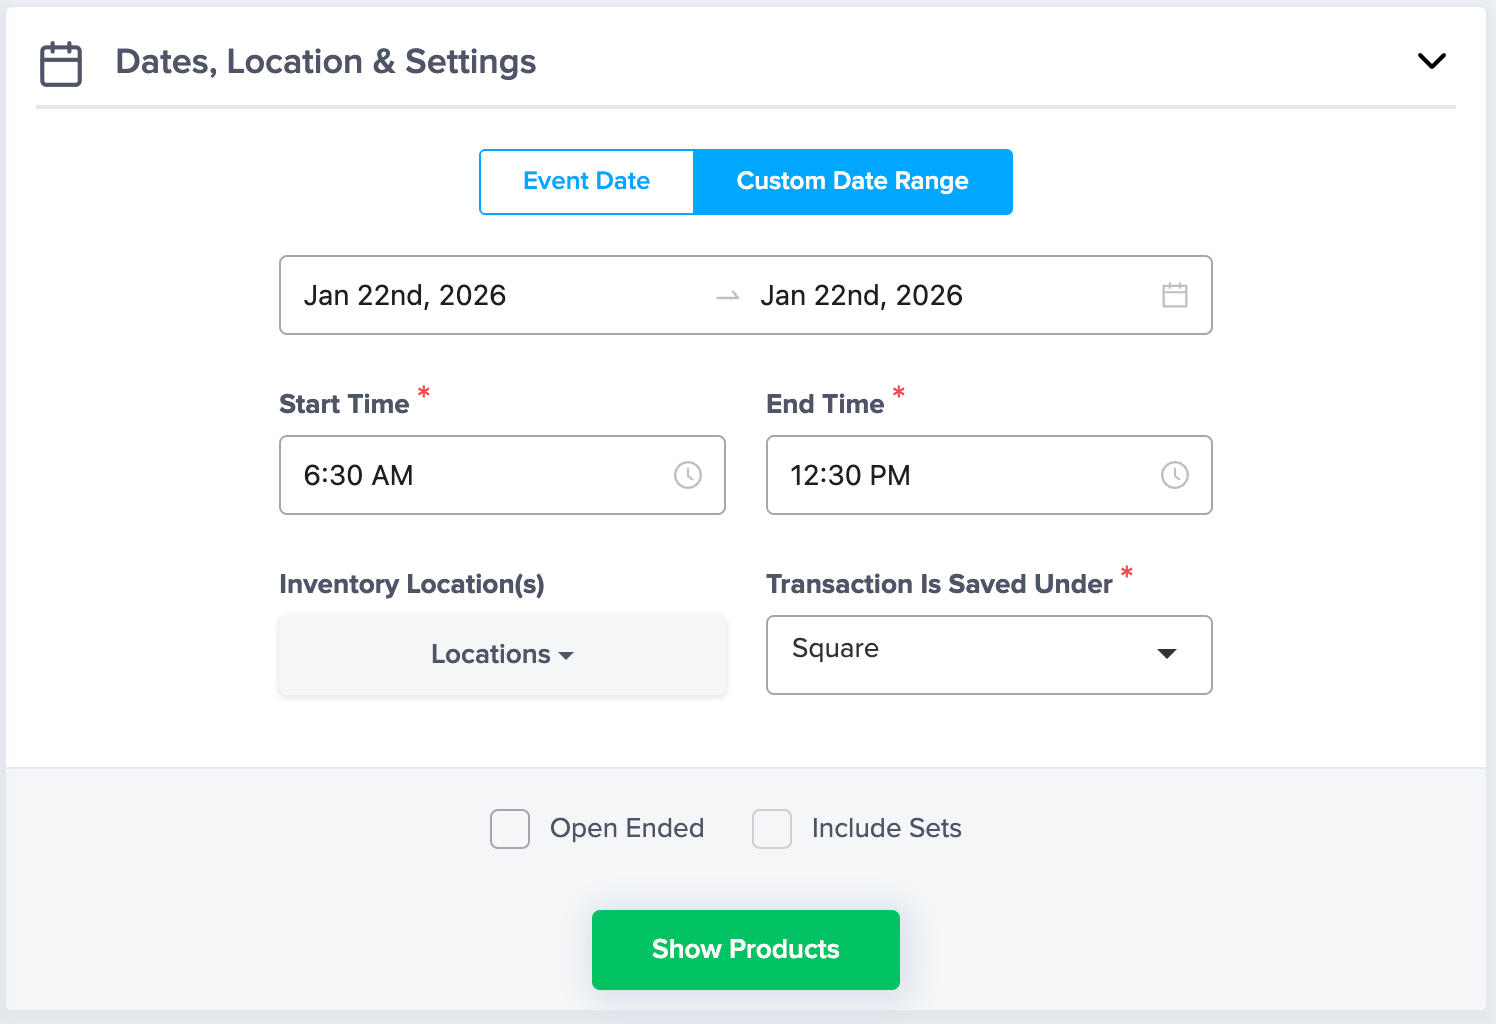Click clock icon in Start Time field

687,475
